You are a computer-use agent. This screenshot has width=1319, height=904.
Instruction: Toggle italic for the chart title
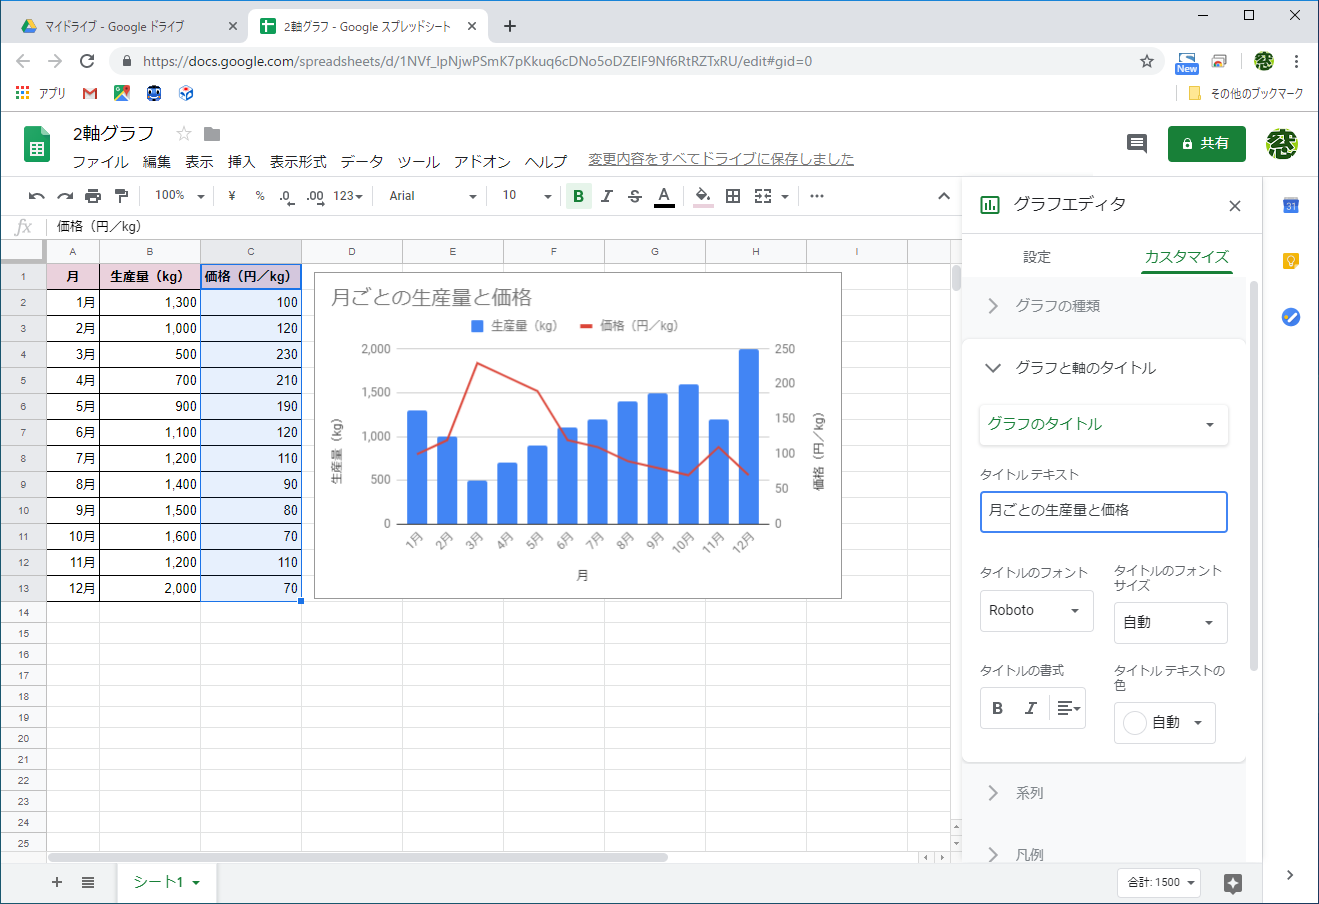pyautogui.click(x=1031, y=708)
